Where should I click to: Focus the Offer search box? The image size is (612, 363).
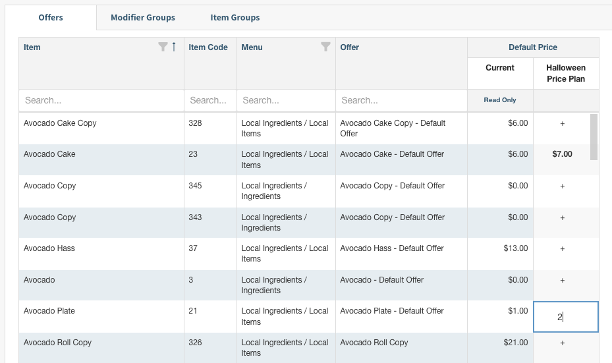(x=401, y=100)
